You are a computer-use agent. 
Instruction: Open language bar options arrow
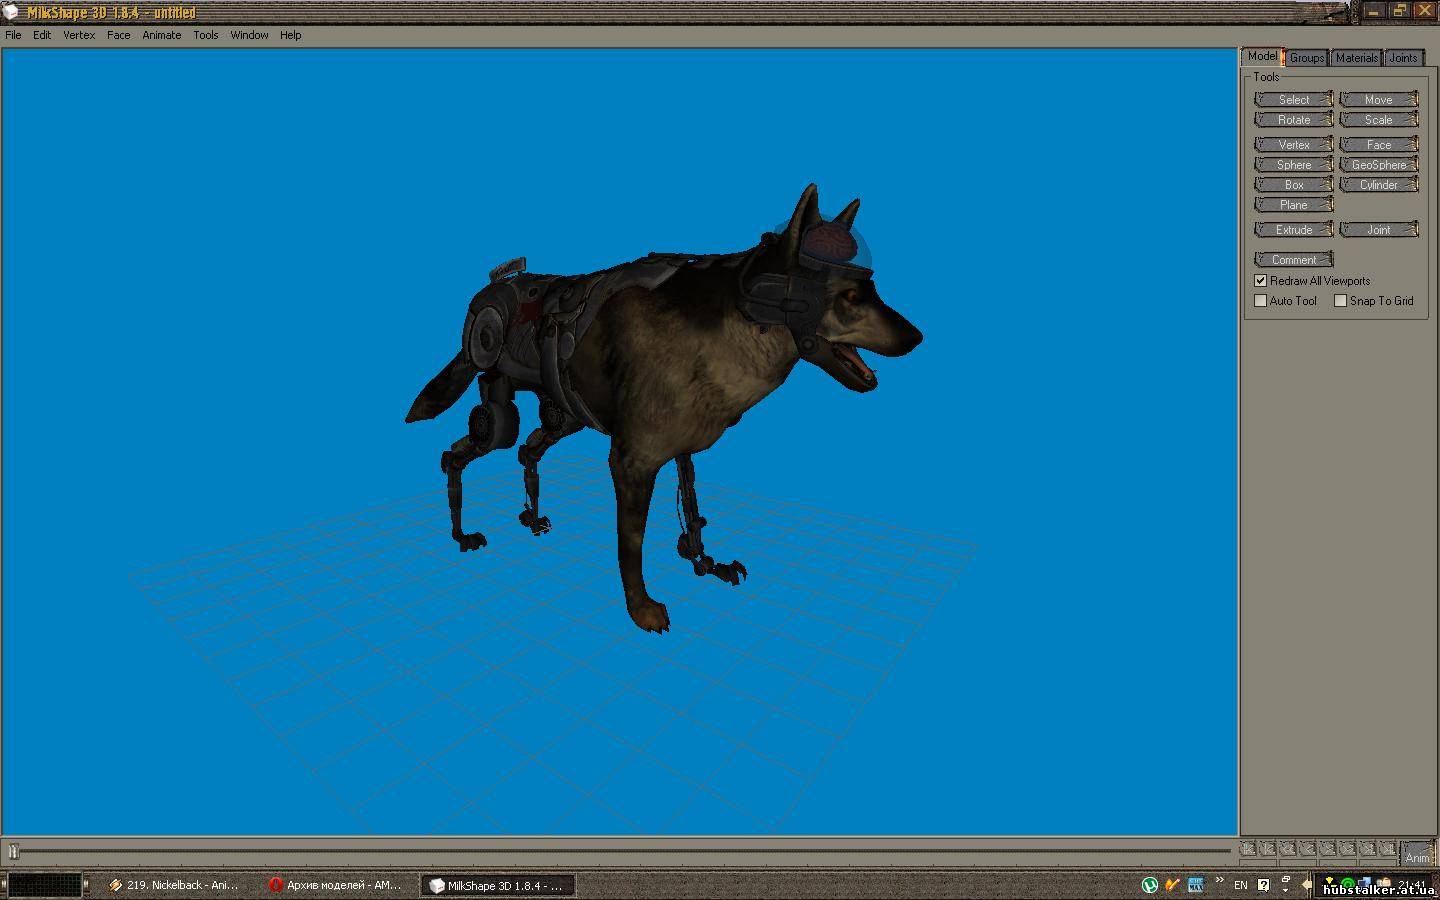[x=1286, y=890]
